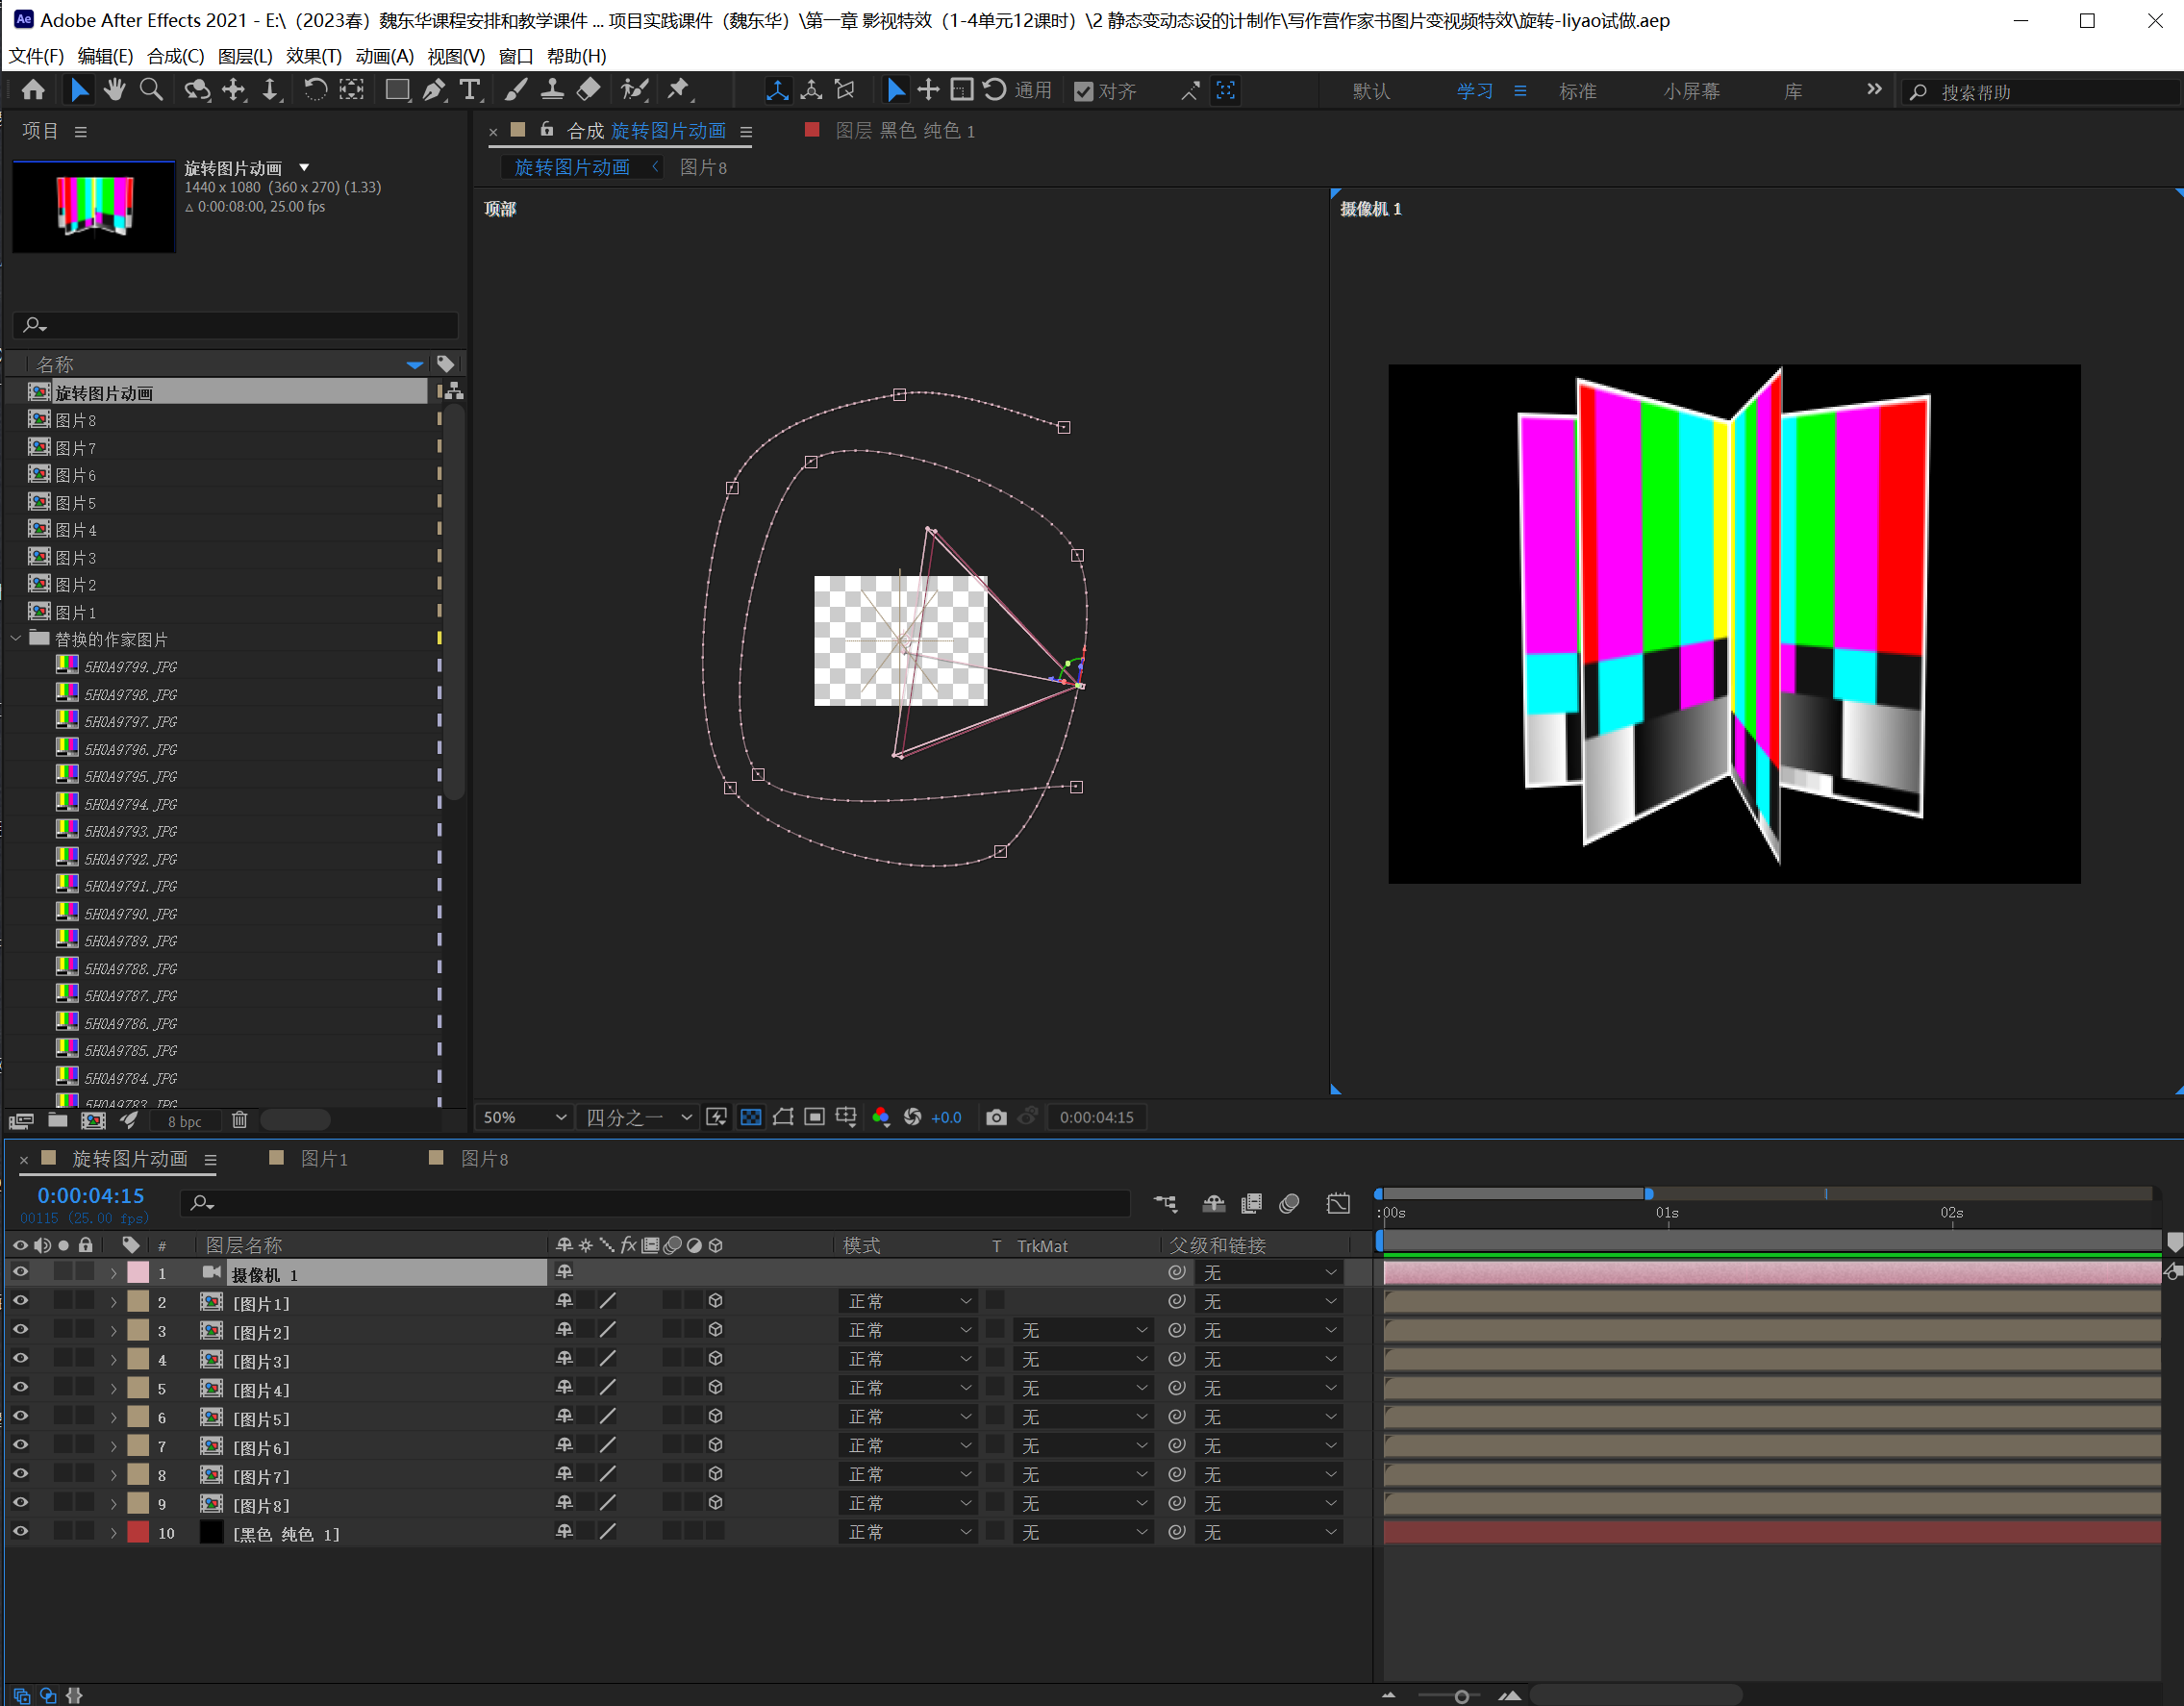Choose the 标准 workspace
The width and height of the screenshot is (2184, 1706).
pyautogui.click(x=1577, y=91)
